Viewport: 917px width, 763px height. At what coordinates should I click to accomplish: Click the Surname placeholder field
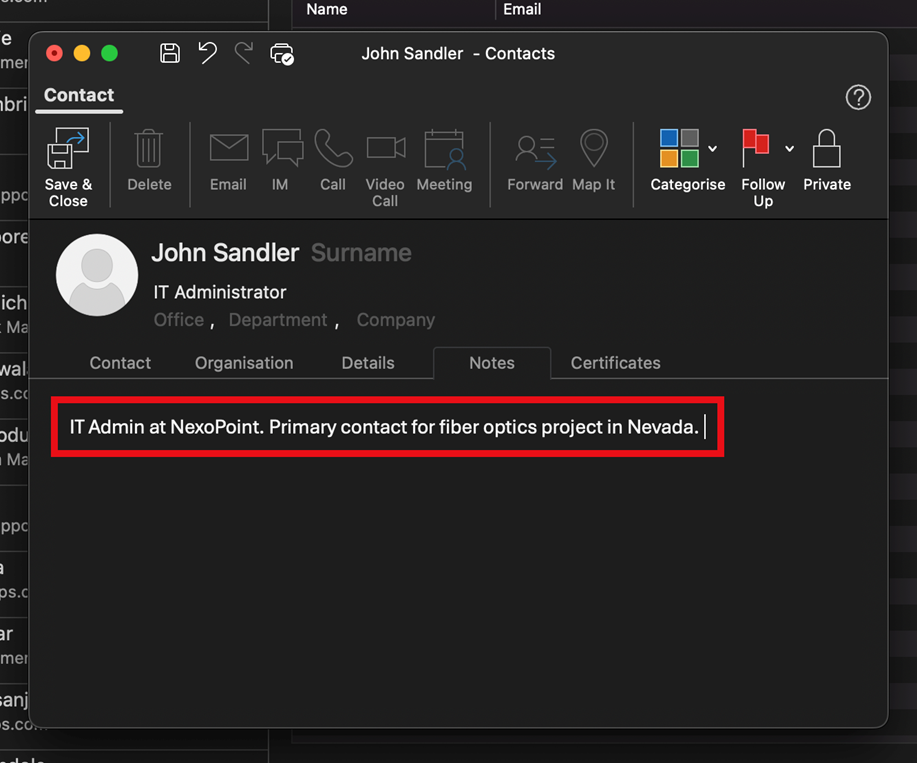361,253
